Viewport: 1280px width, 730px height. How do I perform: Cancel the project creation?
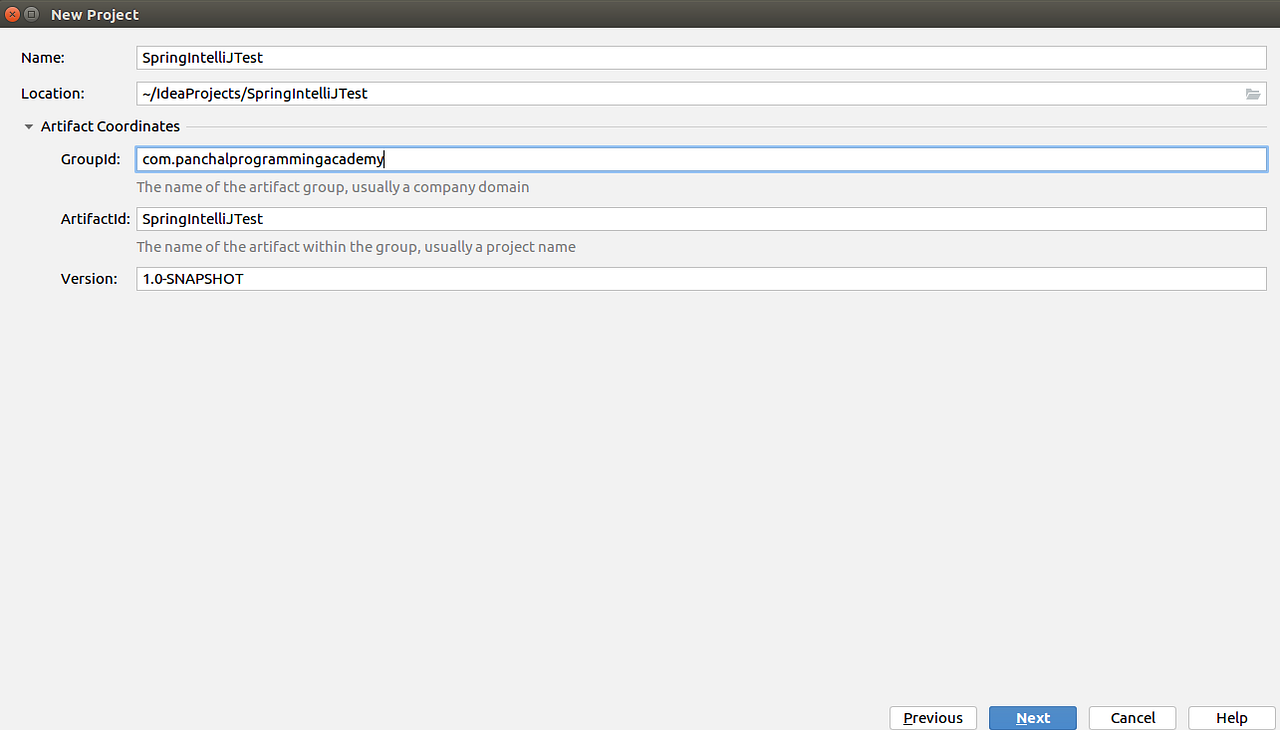click(x=1131, y=717)
